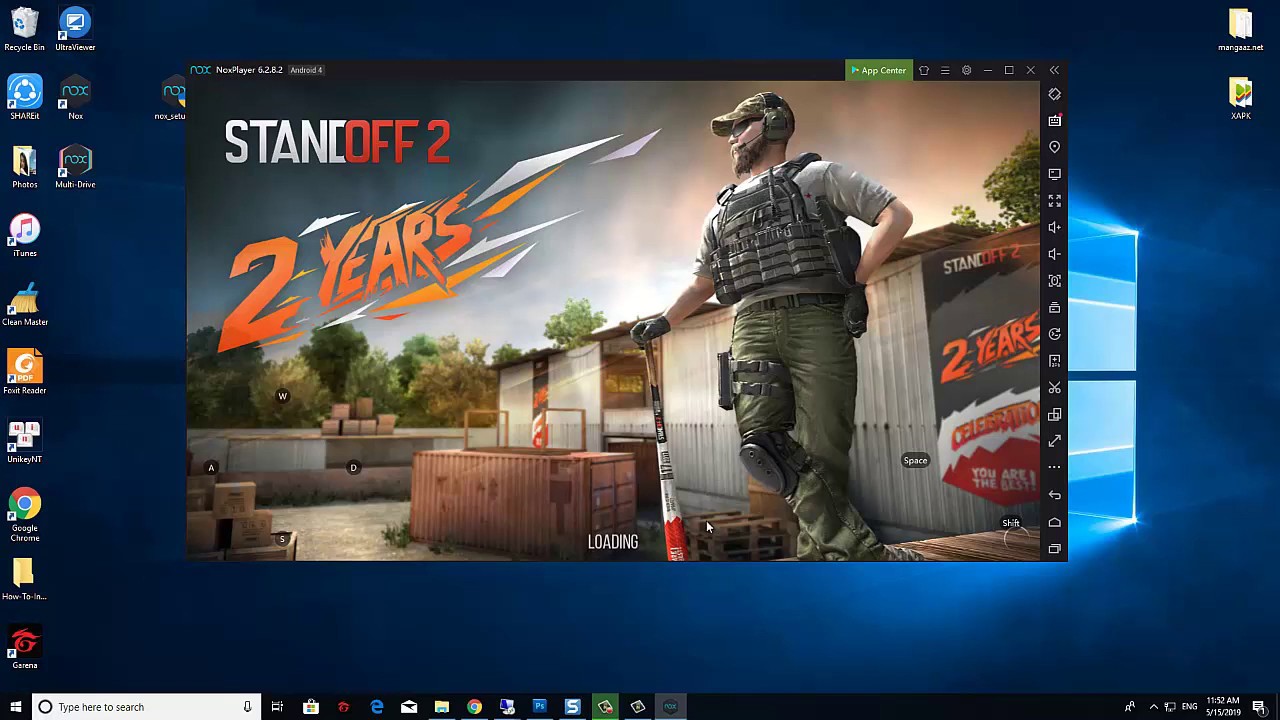This screenshot has height=720, width=1280.
Task: Click the My Computer screen icon in sidebar
Action: pyautogui.click(x=1054, y=174)
